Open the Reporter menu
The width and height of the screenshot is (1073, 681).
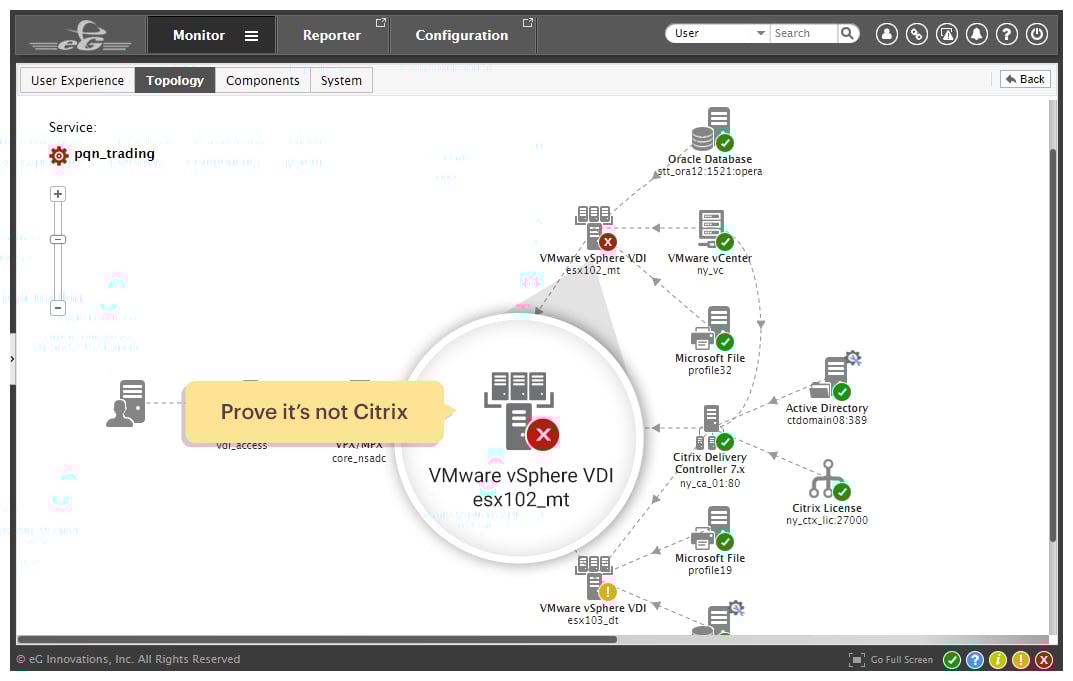pyautogui.click(x=333, y=33)
